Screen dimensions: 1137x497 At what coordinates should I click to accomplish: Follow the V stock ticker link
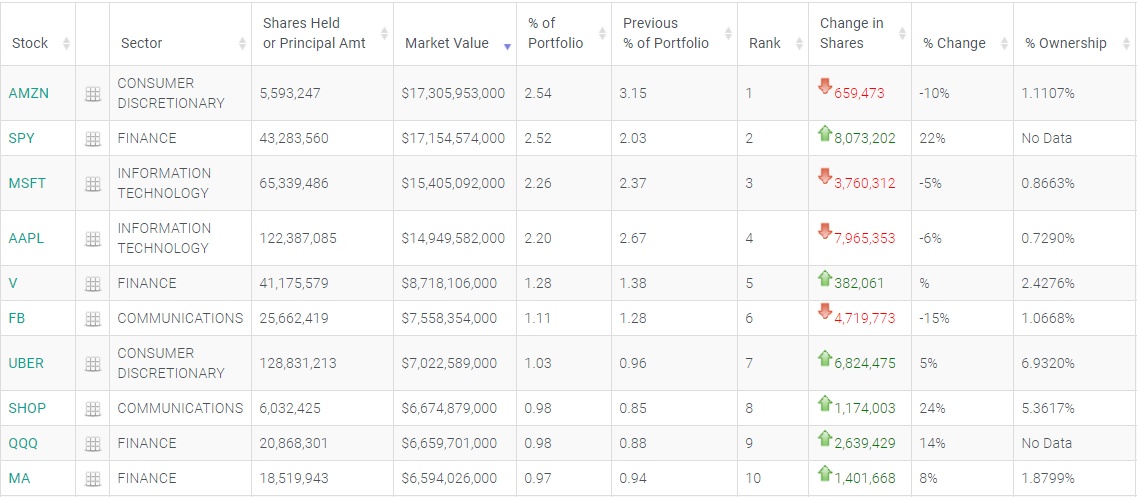[13, 284]
